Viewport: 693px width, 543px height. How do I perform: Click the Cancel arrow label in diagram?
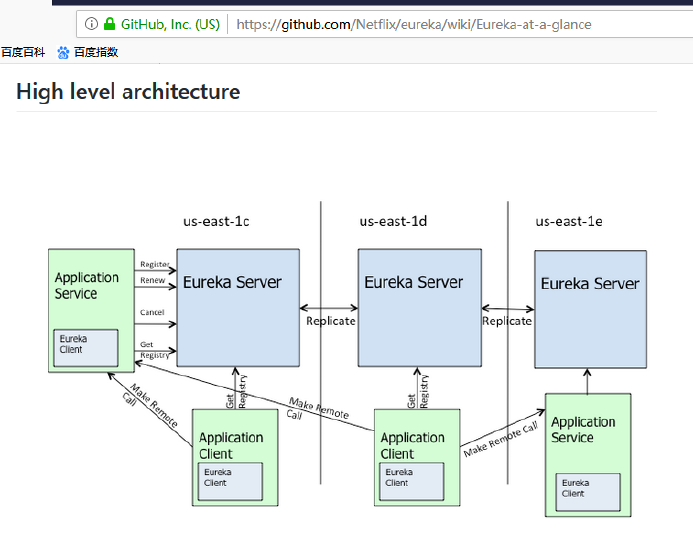click(x=152, y=313)
